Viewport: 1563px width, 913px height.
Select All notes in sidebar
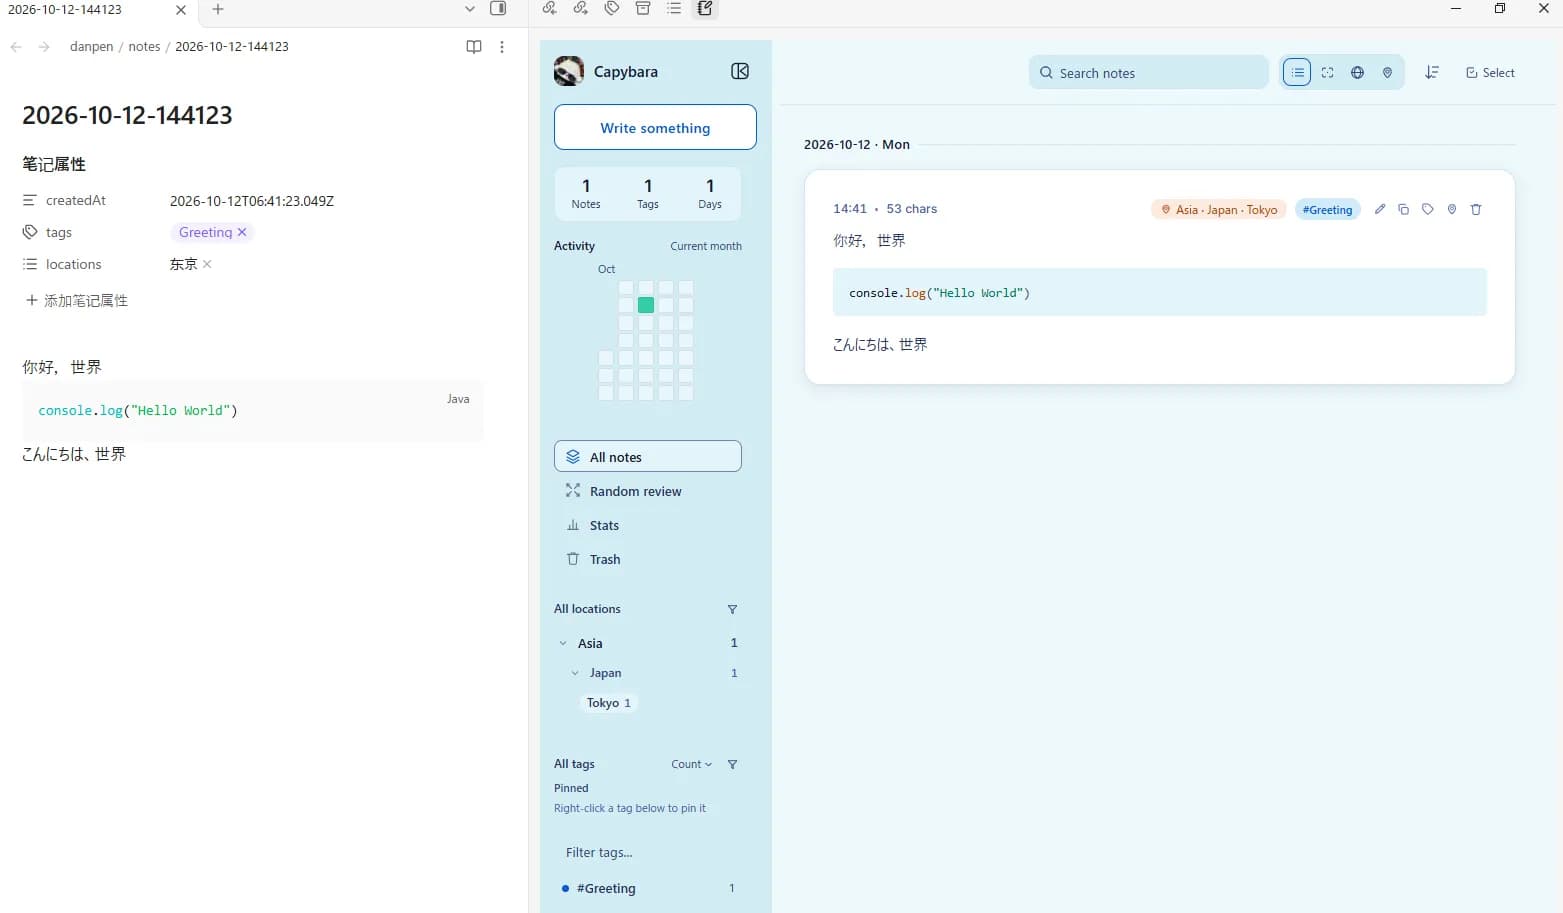pos(648,456)
